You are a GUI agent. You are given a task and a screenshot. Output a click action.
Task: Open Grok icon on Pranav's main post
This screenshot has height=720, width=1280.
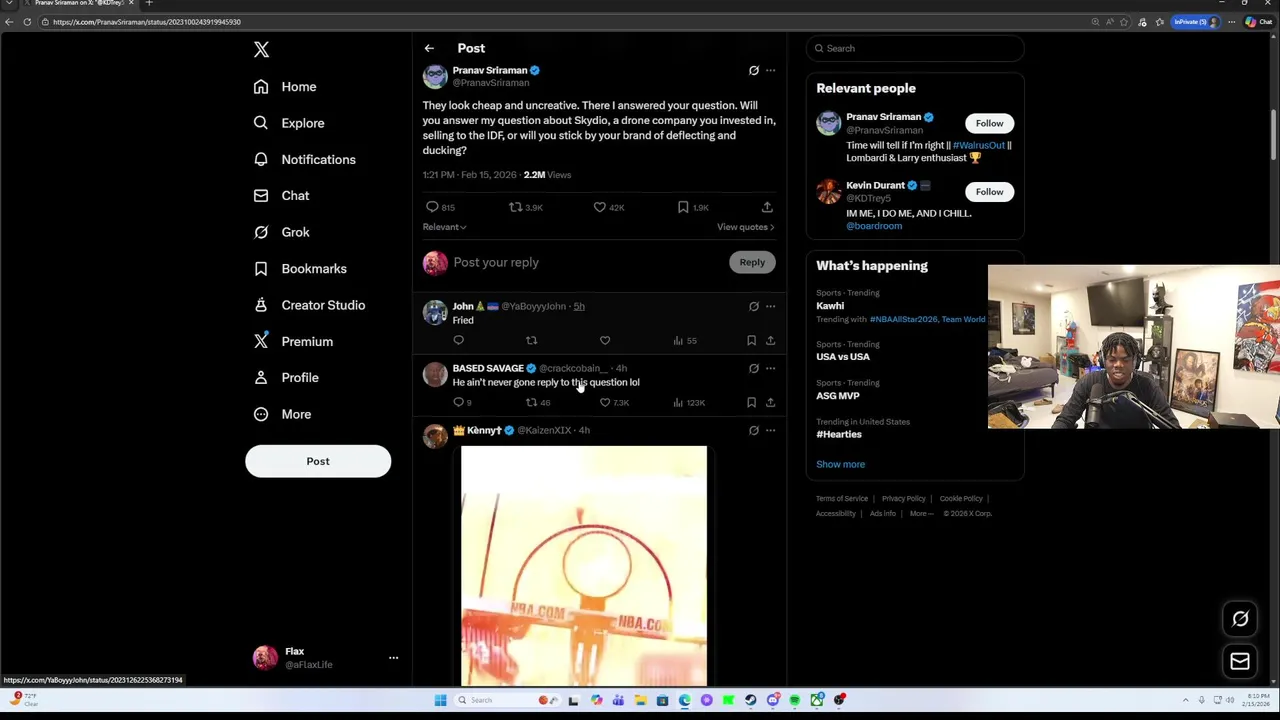pos(754,70)
